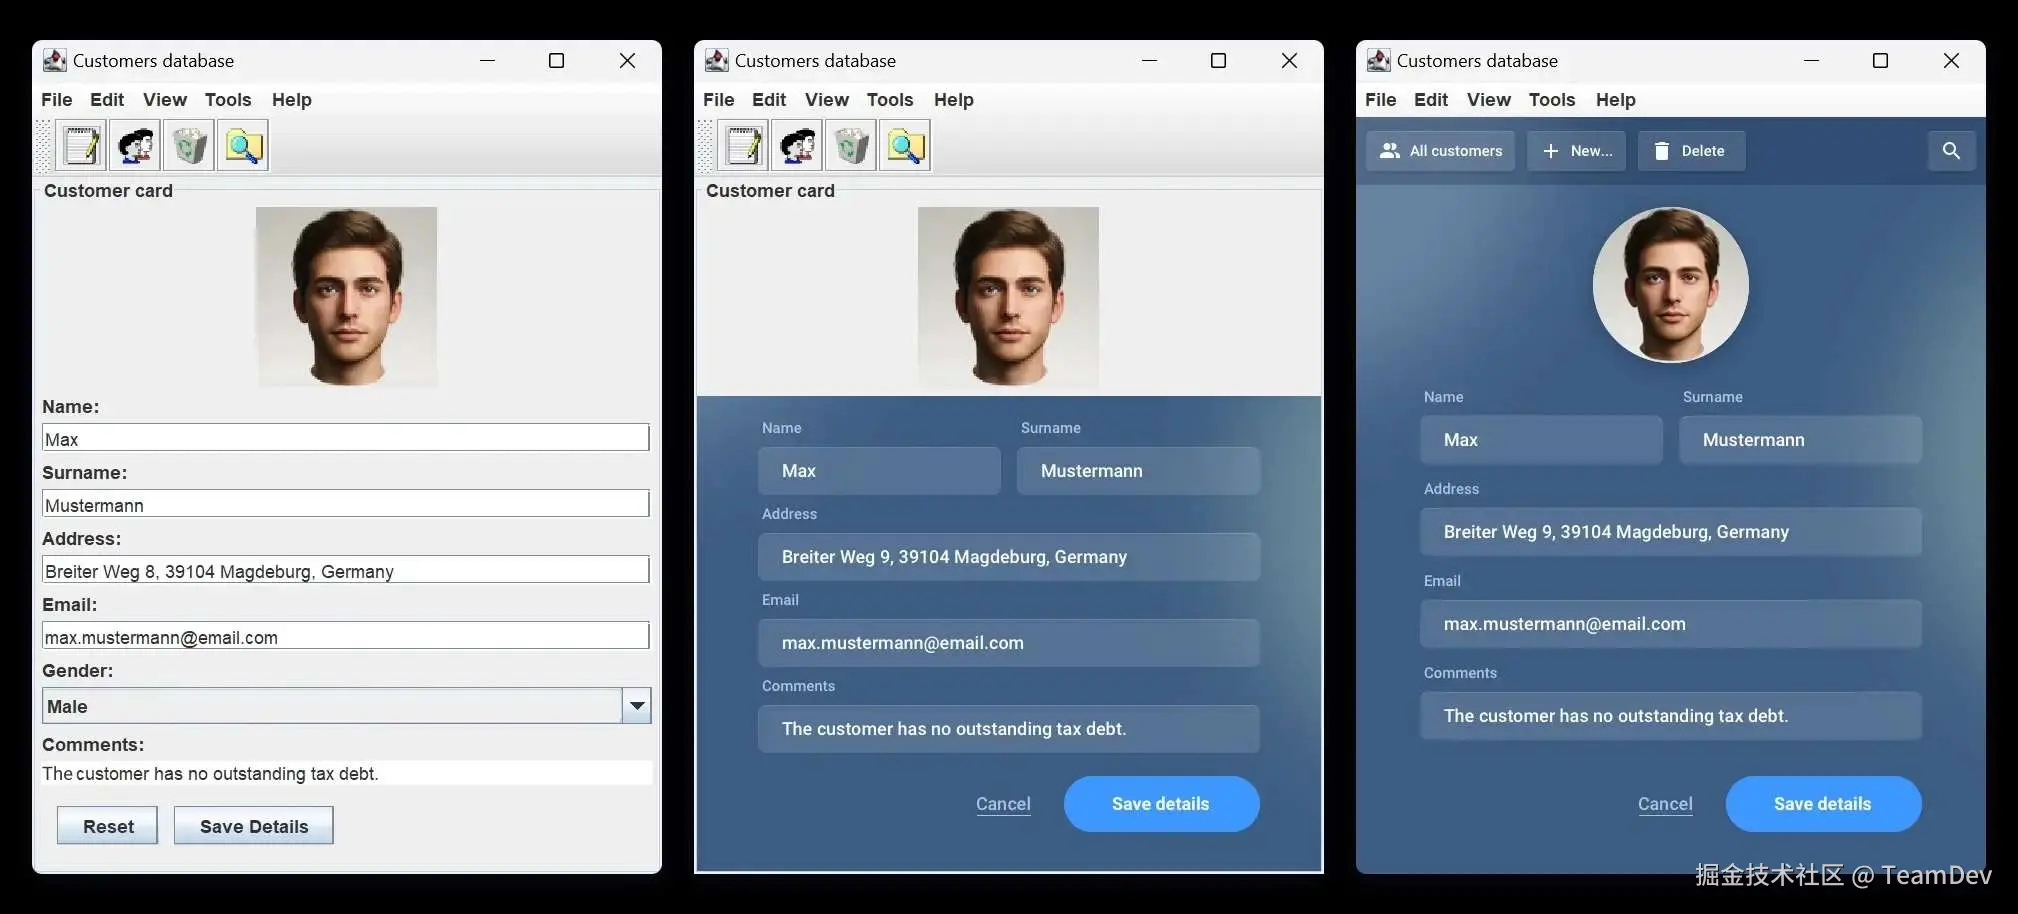Open File menu in middle window
The image size is (2018, 914).
(x=718, y=100)
